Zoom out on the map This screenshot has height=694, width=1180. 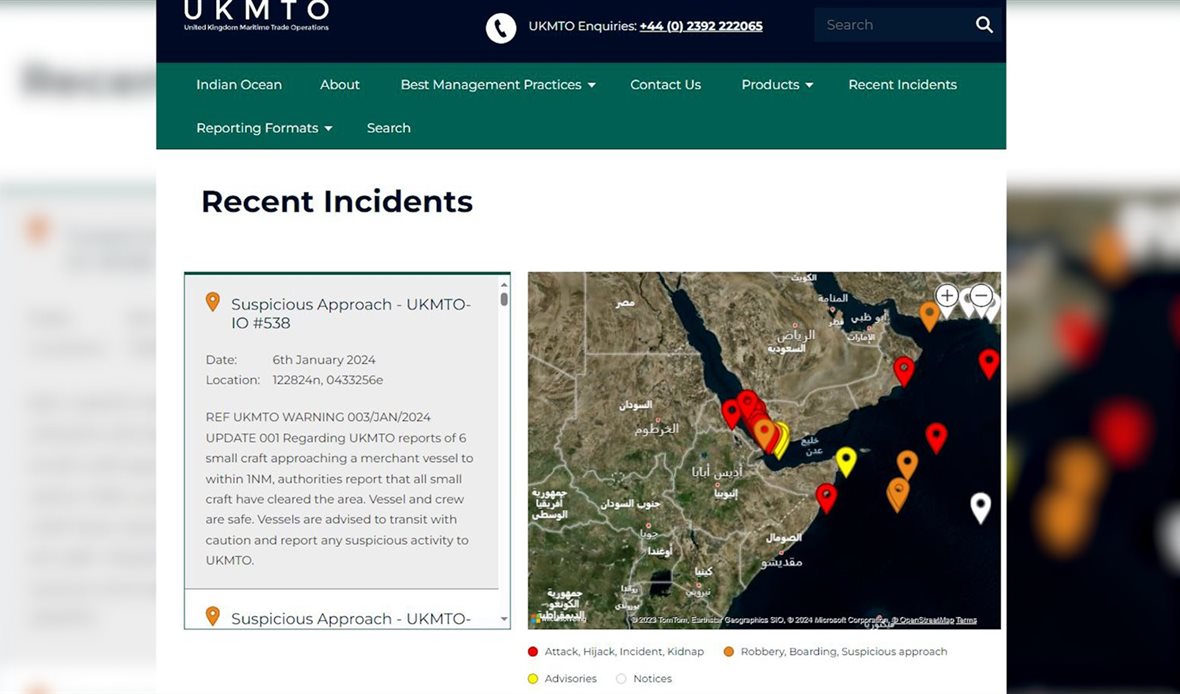[980, 295]
